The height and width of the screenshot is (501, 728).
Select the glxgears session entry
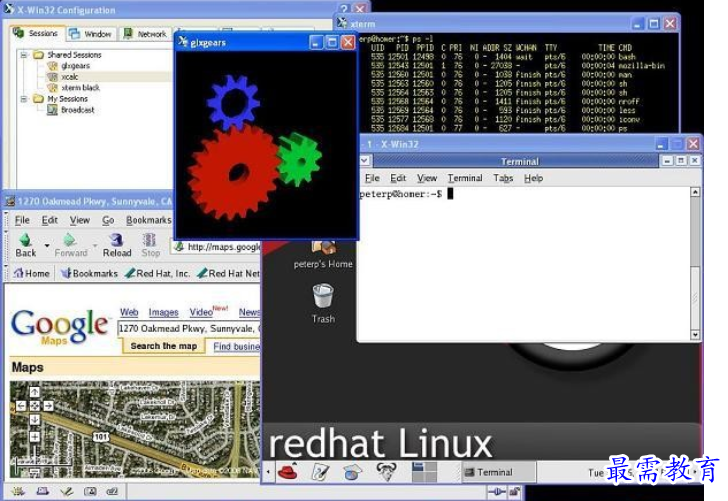75,66
